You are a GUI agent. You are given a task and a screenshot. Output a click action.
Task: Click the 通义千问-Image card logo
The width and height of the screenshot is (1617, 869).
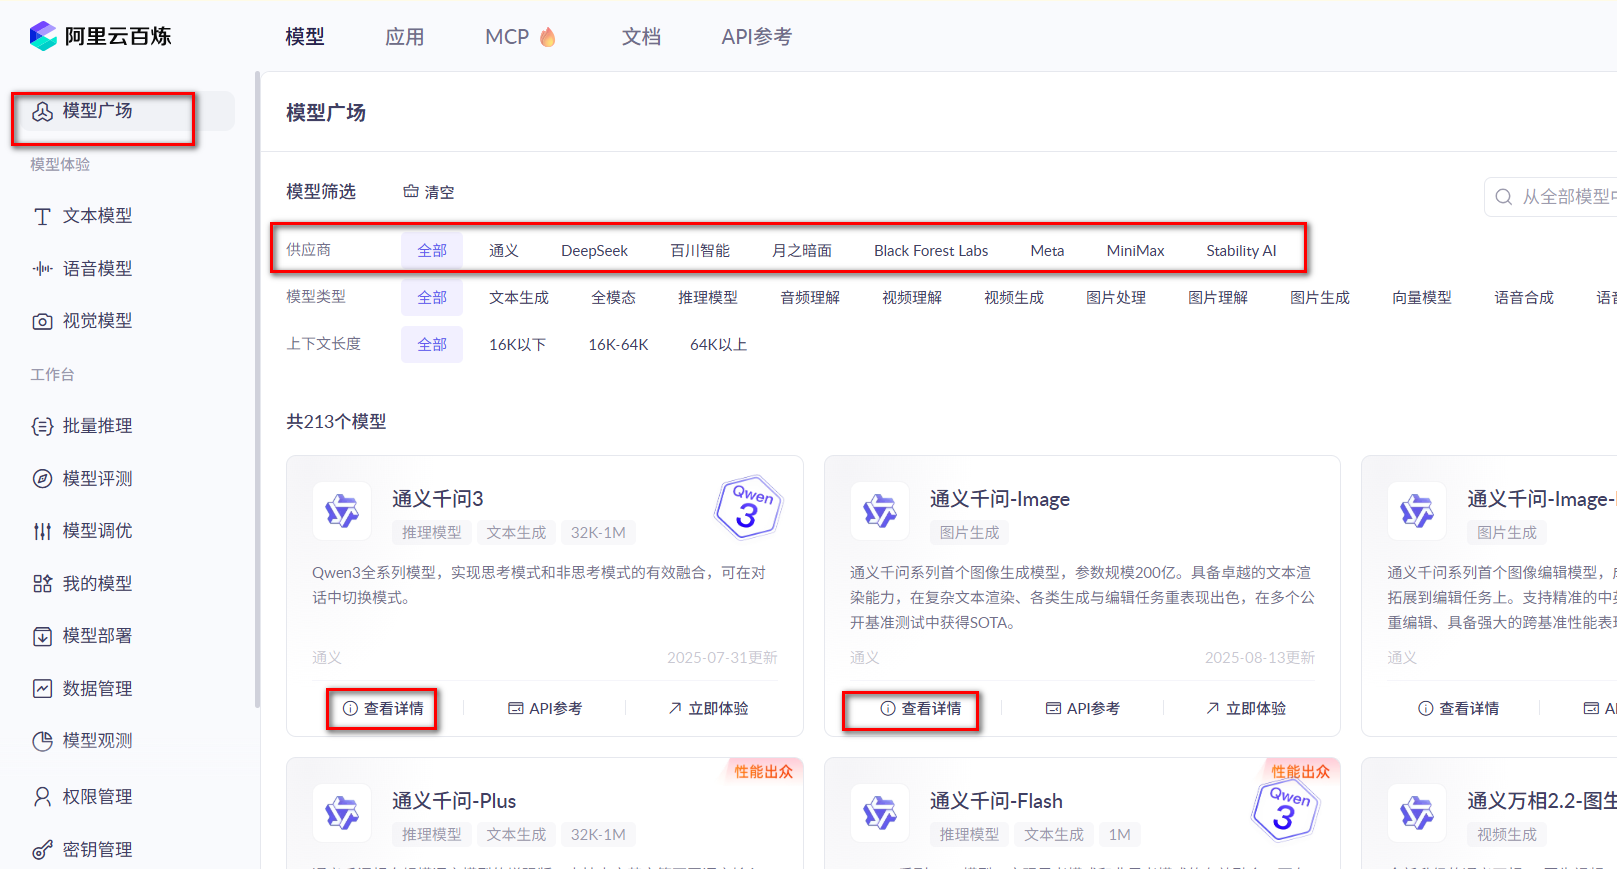click(880, 511)
